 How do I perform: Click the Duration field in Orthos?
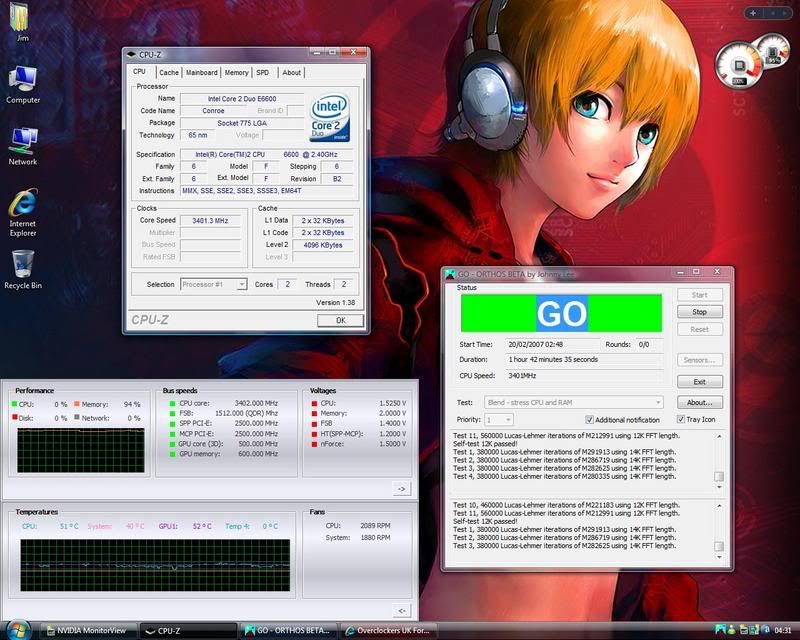point(584,359)
